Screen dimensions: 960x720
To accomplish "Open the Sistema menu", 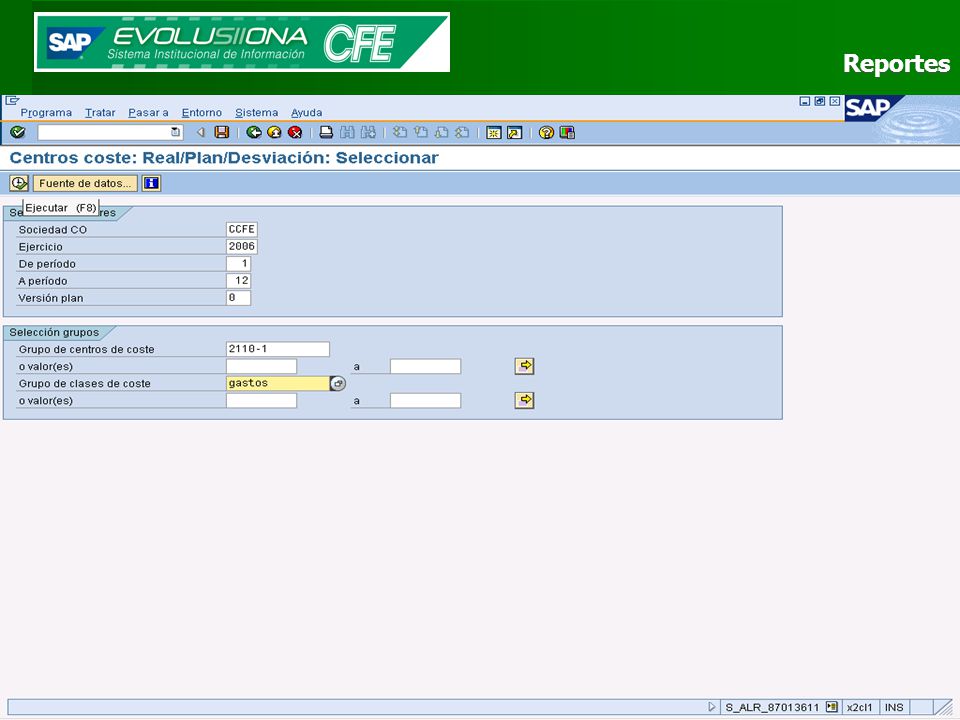I will tap(257, 113).
